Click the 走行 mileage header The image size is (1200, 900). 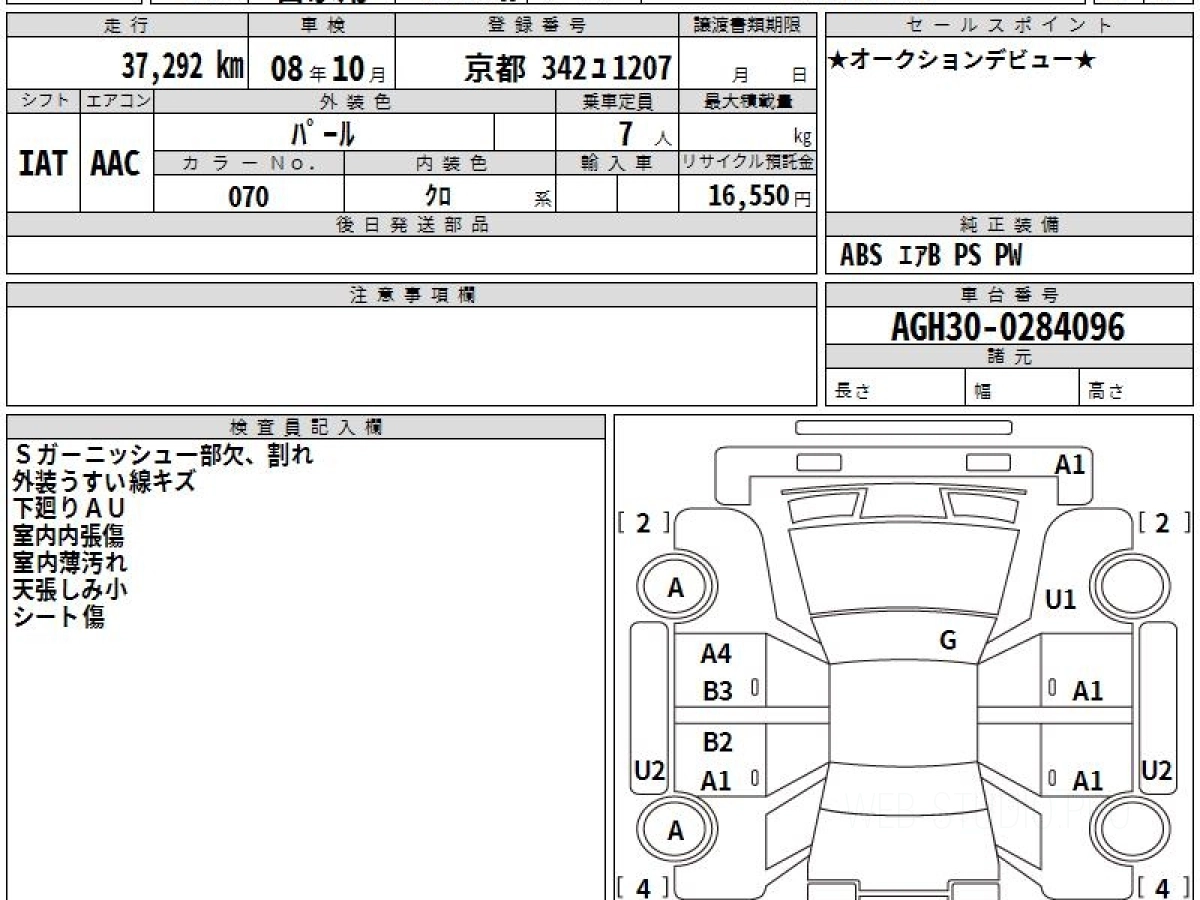[127, 26]
